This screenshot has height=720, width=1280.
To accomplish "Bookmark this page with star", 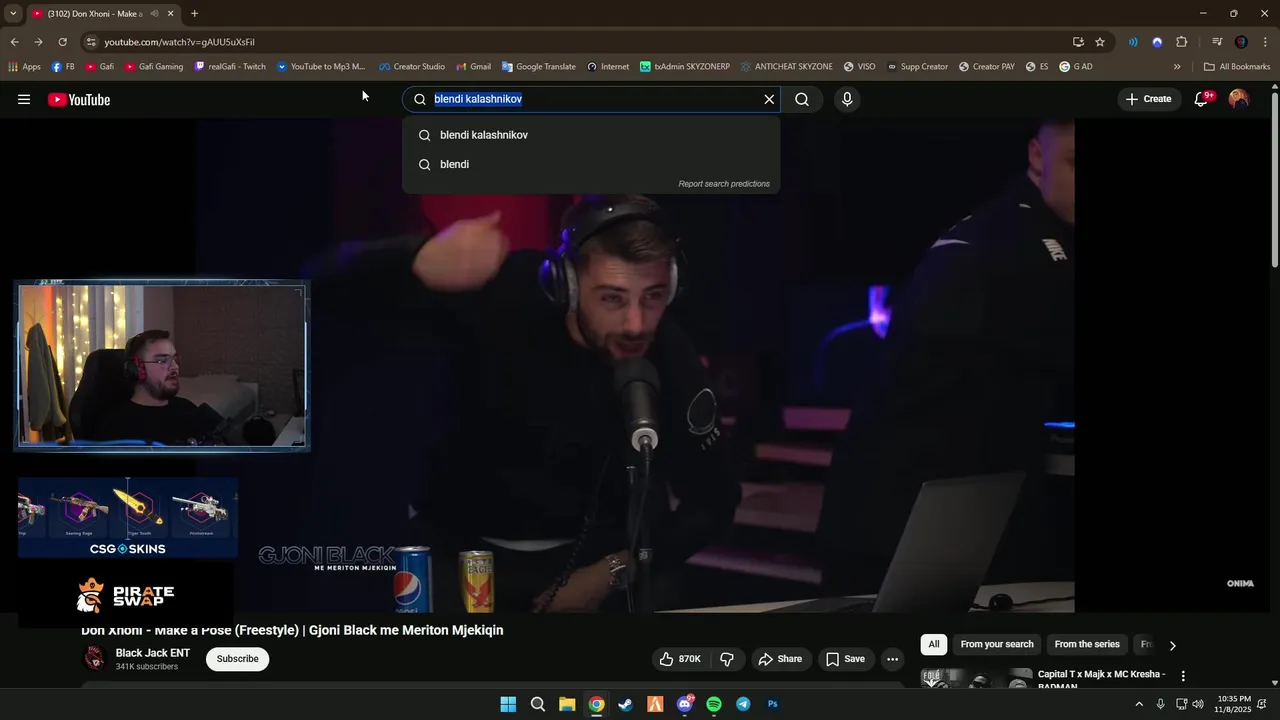I will coord(1100,42).
